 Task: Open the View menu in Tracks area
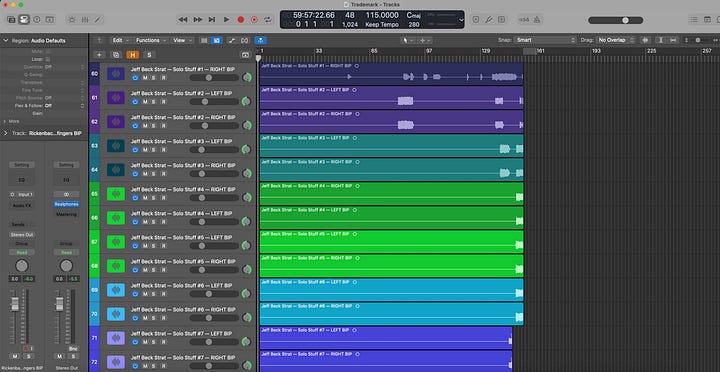[182, 40]
